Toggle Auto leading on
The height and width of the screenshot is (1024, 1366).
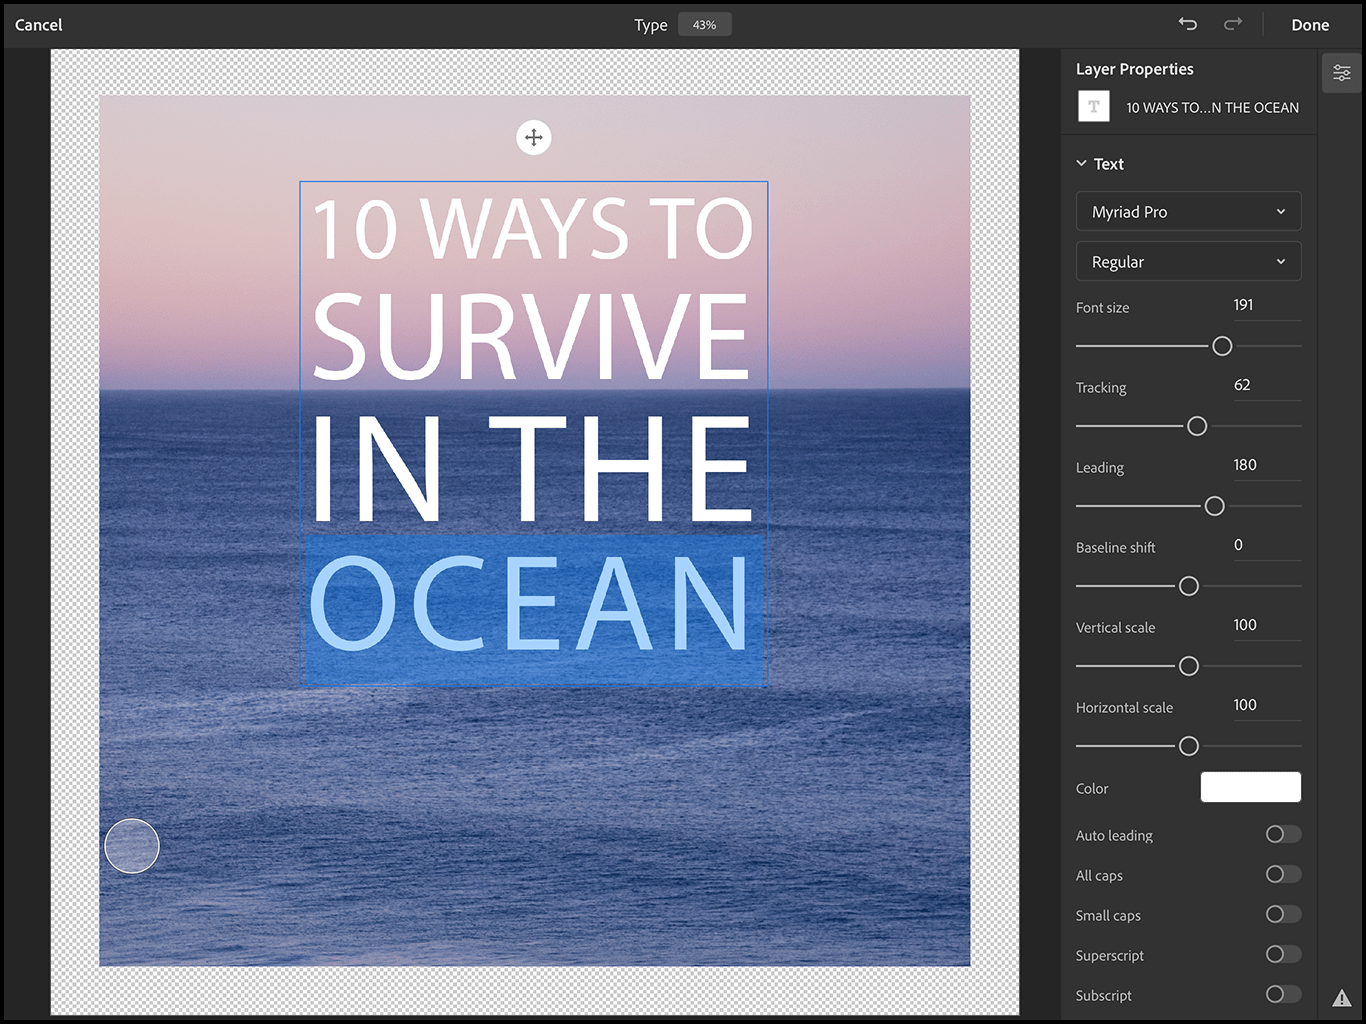pos(1281,834)
